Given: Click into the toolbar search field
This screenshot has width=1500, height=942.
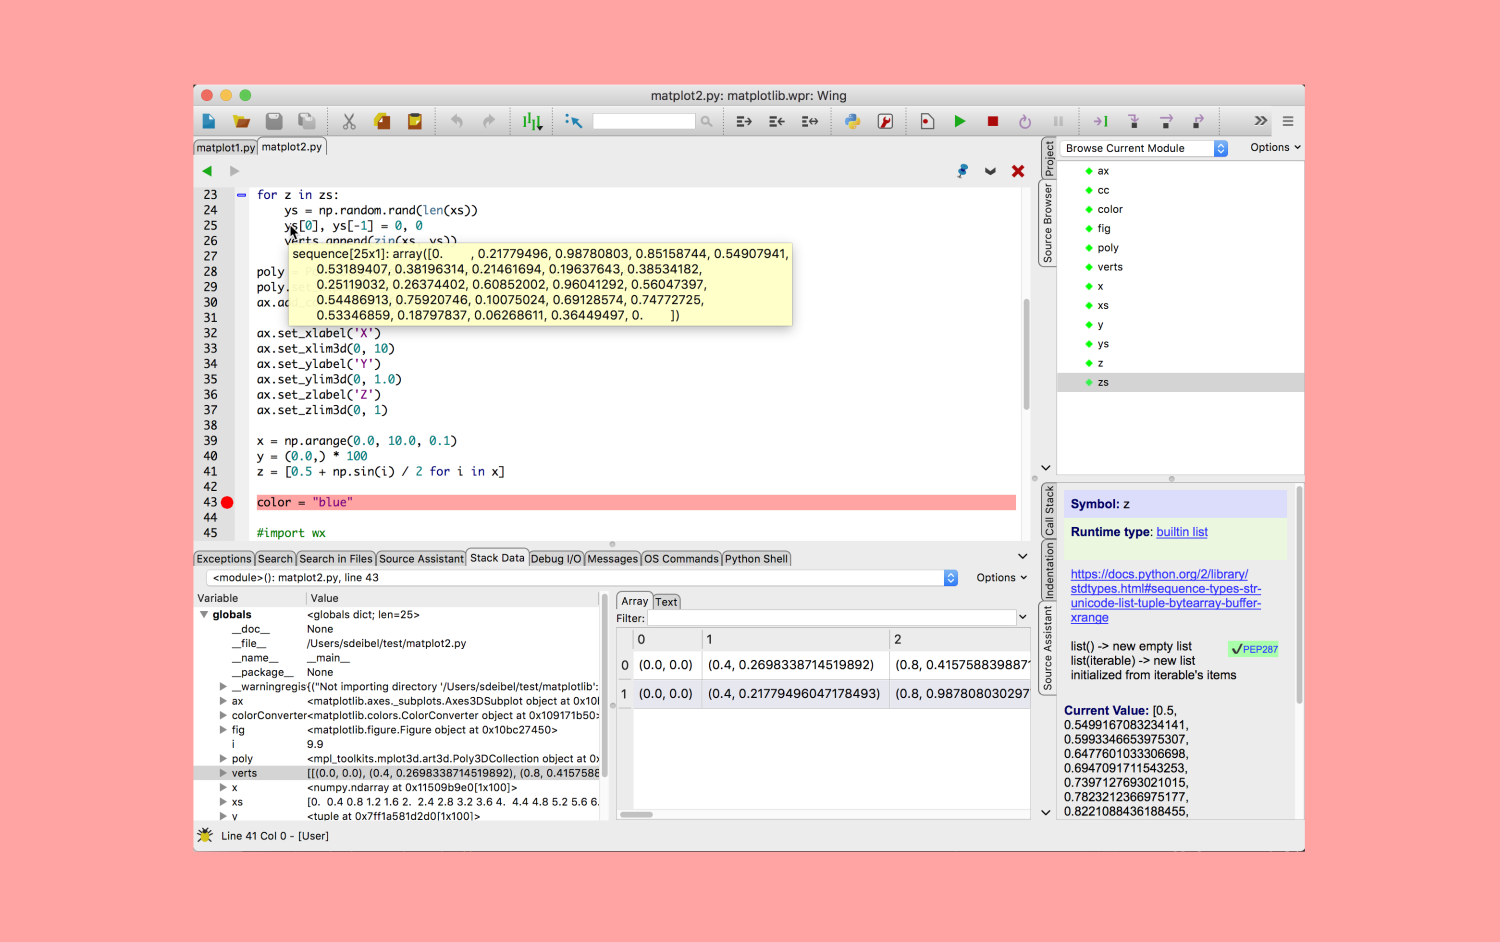Looking at the screenshot, I should coord(644,121).
